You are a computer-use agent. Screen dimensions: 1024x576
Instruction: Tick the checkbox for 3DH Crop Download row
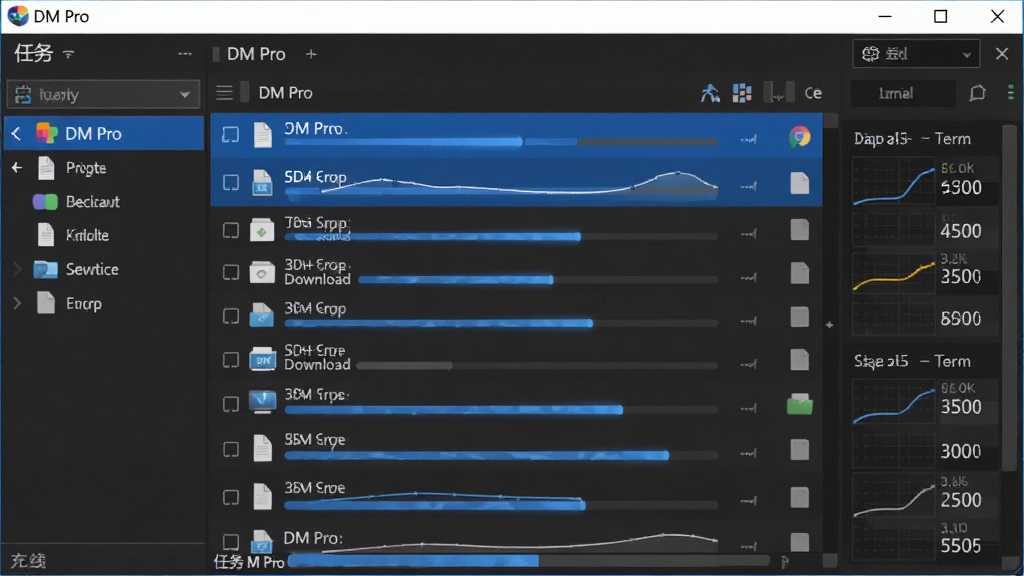[231, 272]
